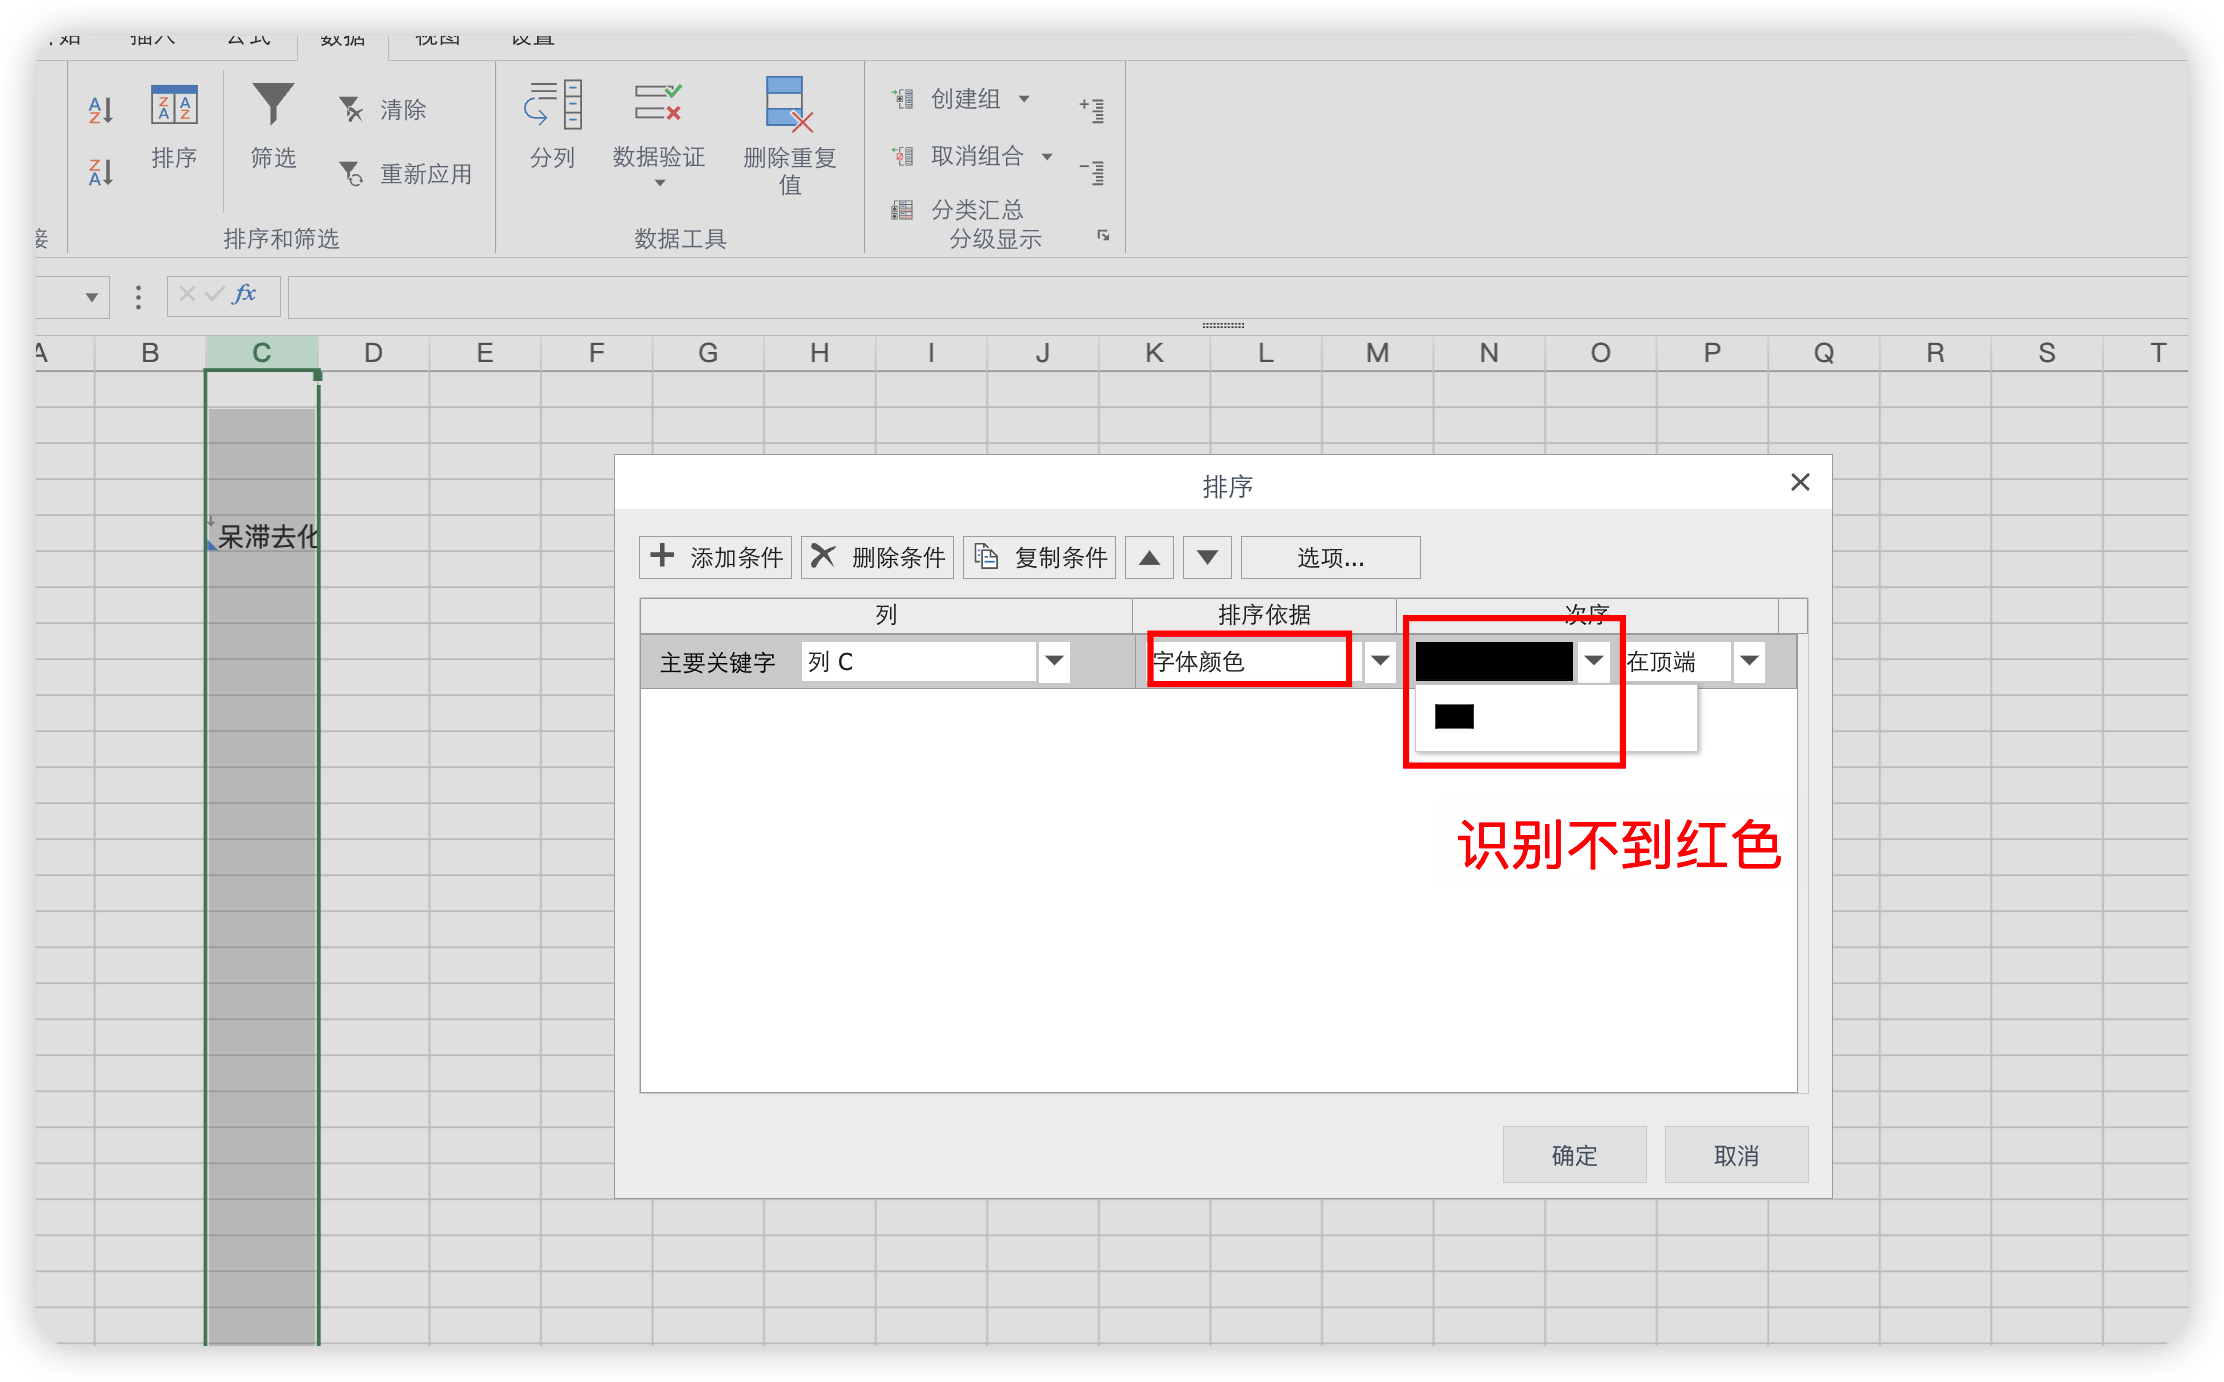Select column G header
Image resolution: width=2224 pixels, height=1382 pixels.
point(708,352)
